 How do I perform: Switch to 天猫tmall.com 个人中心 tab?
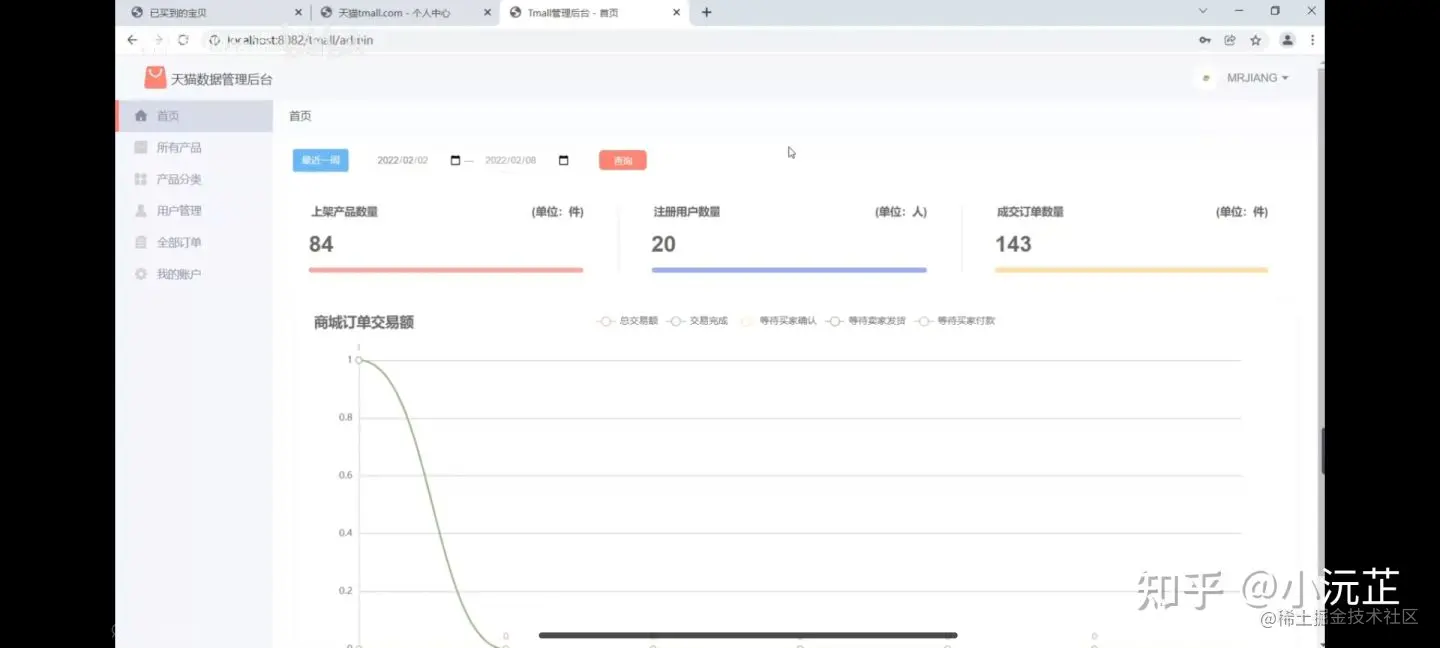(404, 12)
